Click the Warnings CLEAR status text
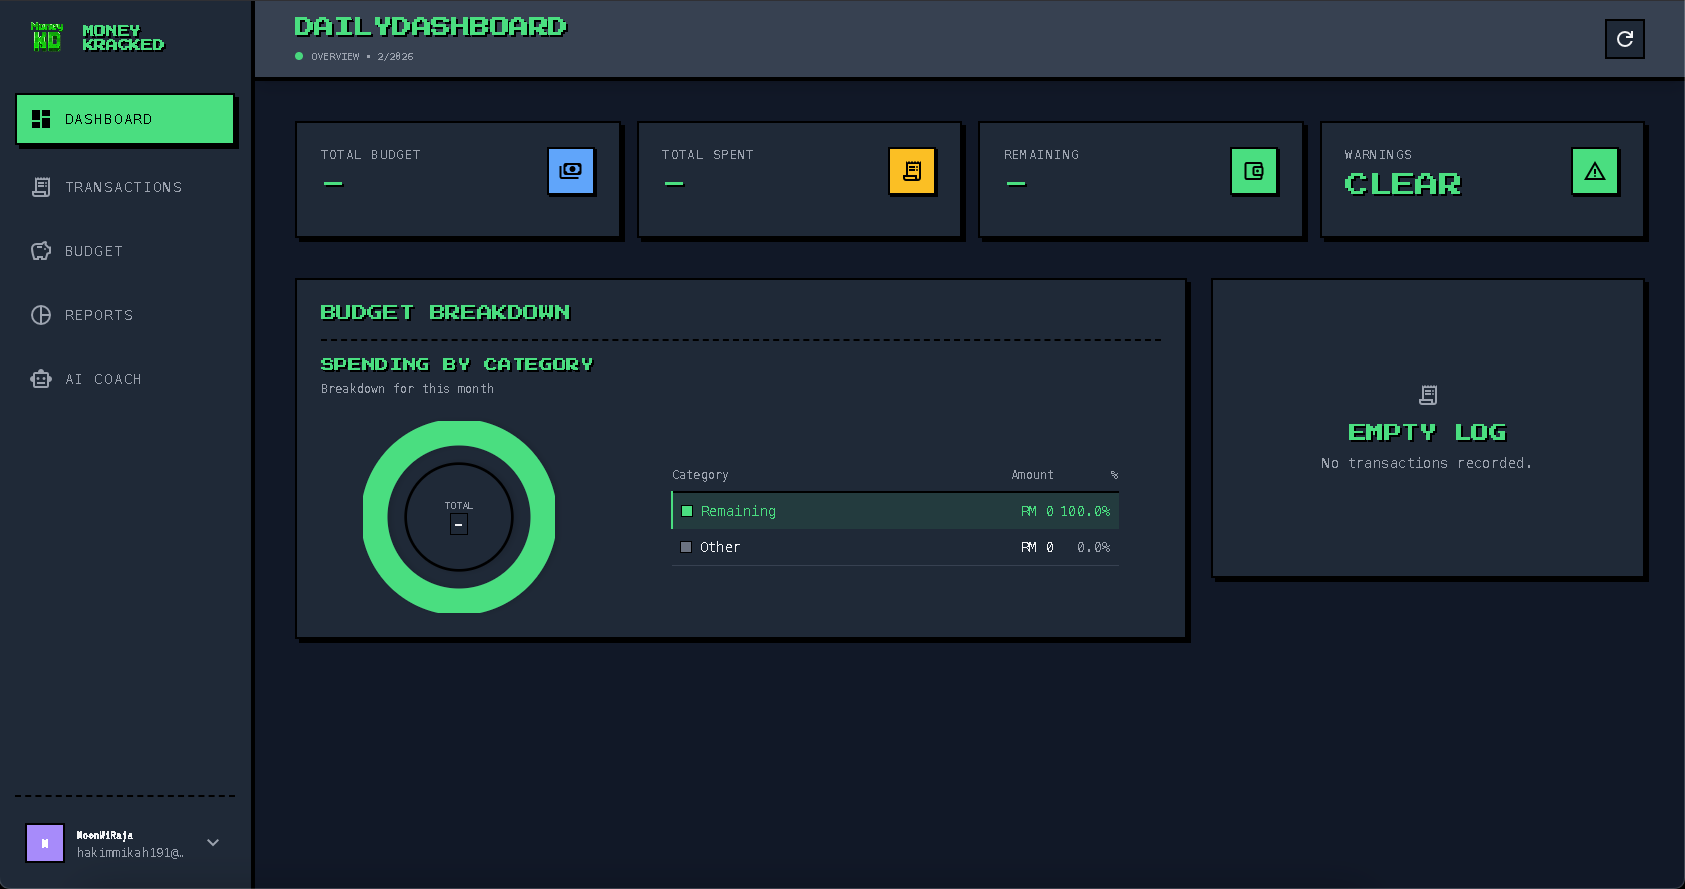 click(1402, 184)
